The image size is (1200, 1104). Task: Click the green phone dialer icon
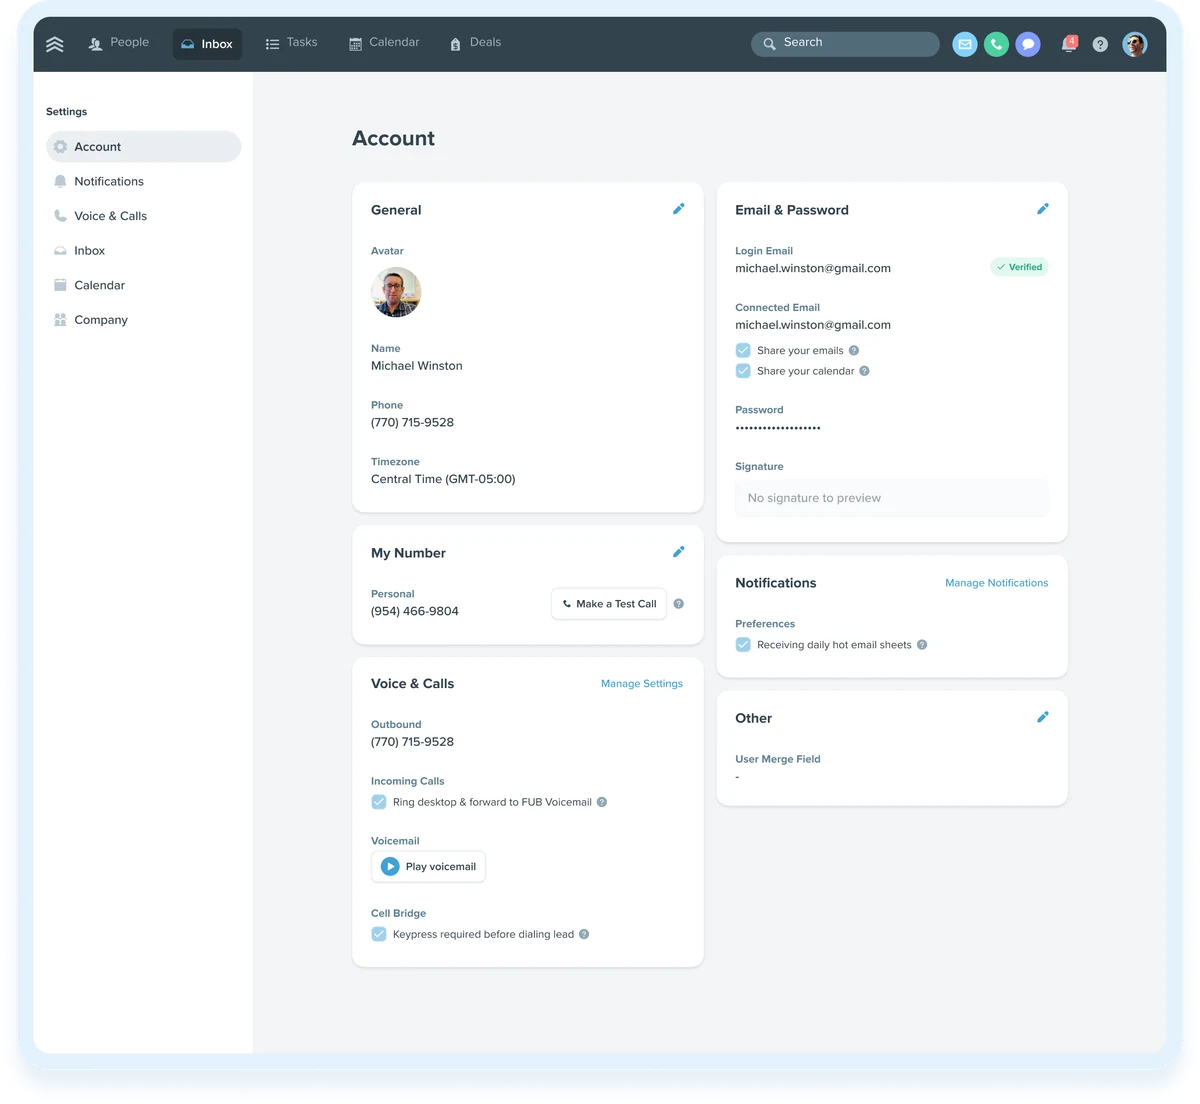coord(996,44)
